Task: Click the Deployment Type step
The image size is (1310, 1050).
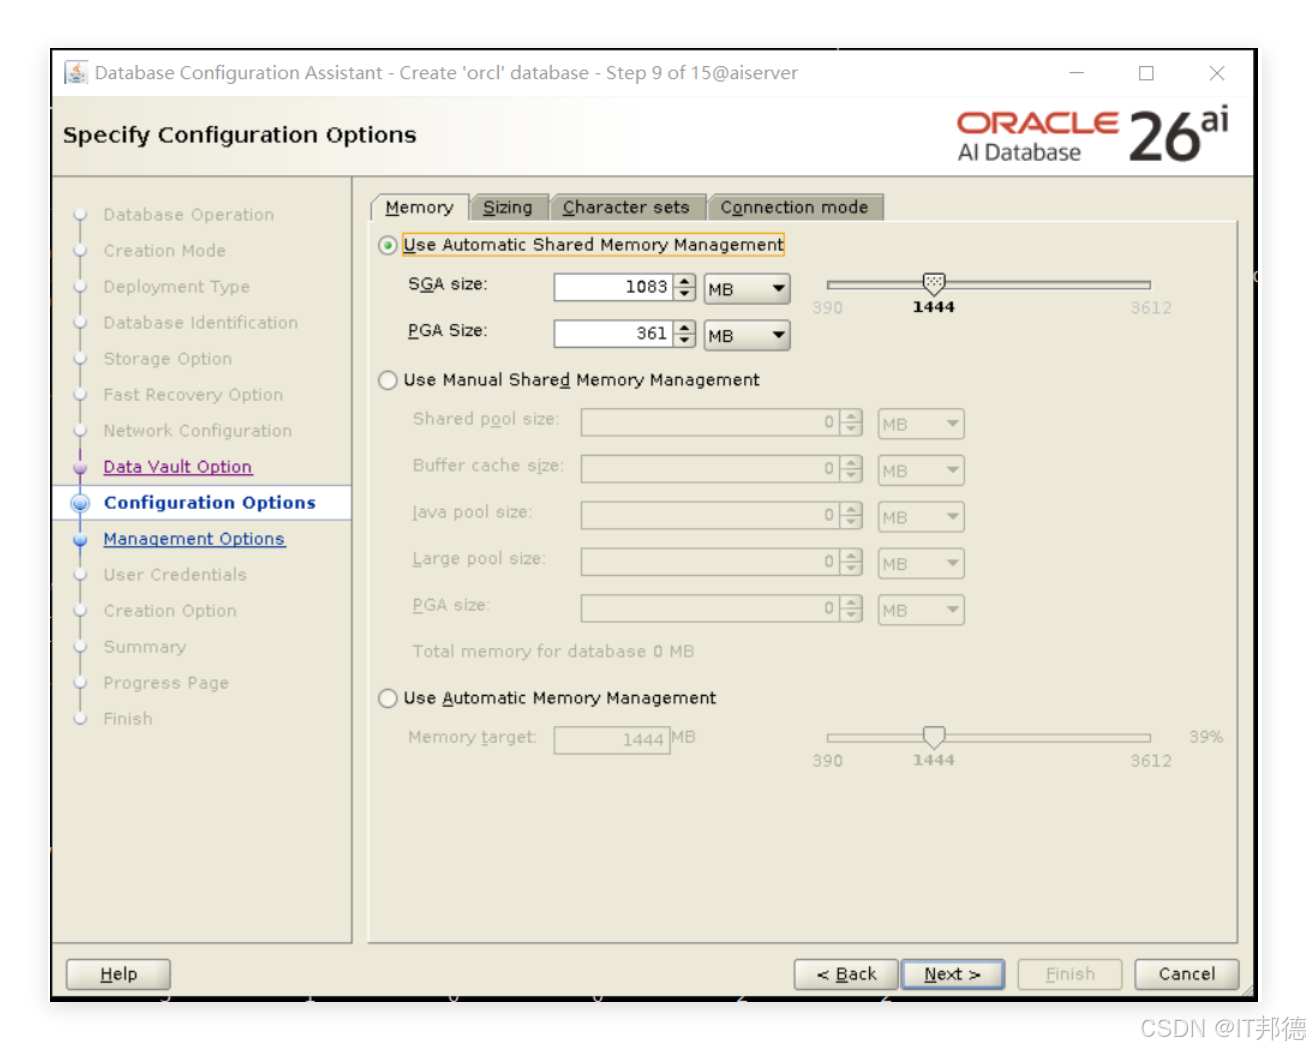Action: coord(176,287)
